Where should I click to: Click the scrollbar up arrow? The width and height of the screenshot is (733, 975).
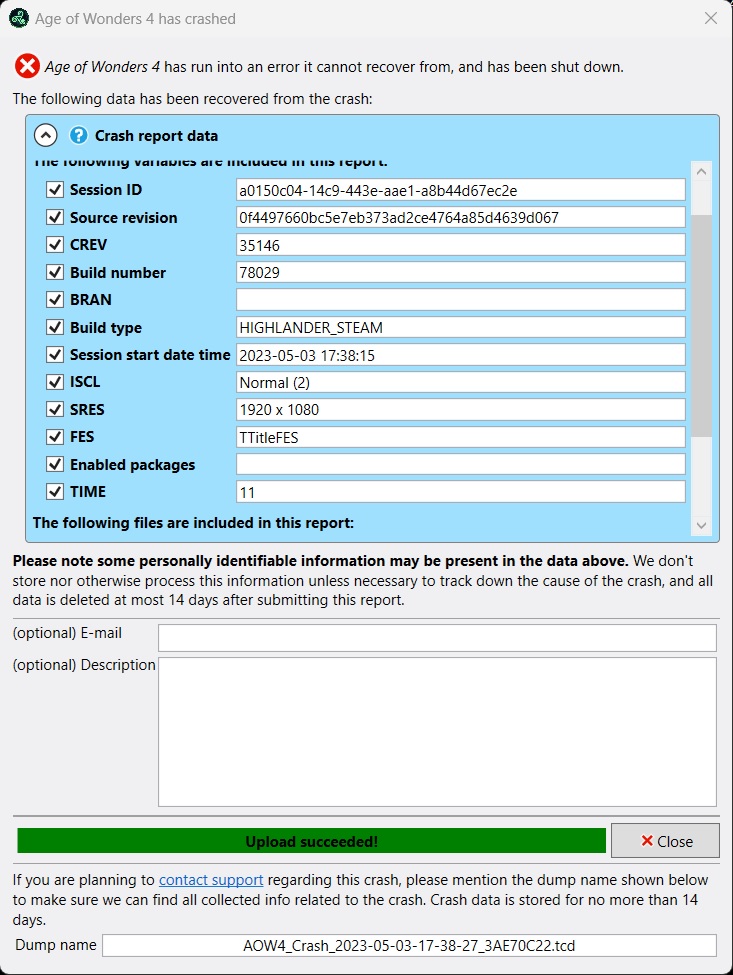pos(701,171)
